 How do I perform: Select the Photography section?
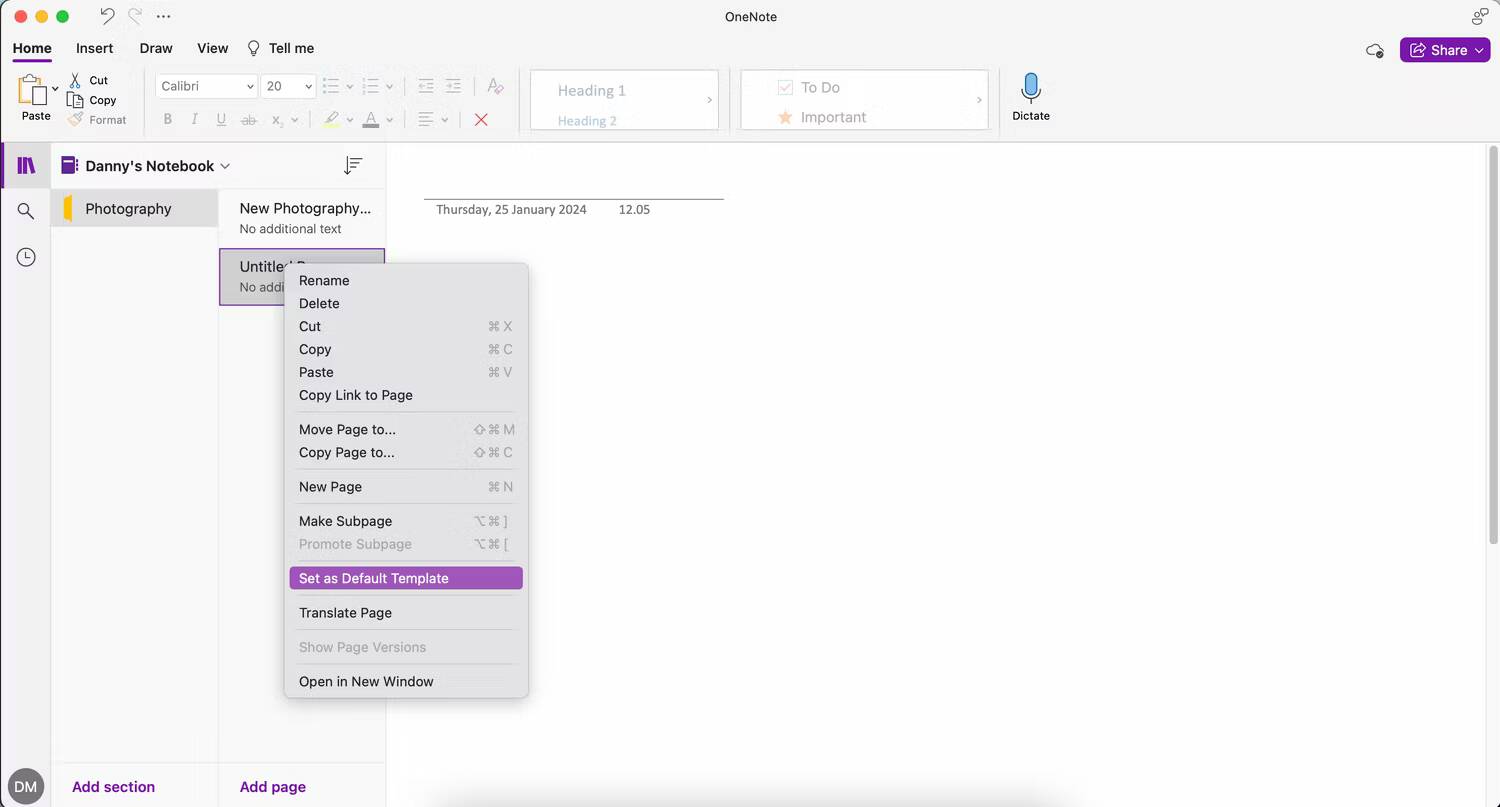[128, 209]
